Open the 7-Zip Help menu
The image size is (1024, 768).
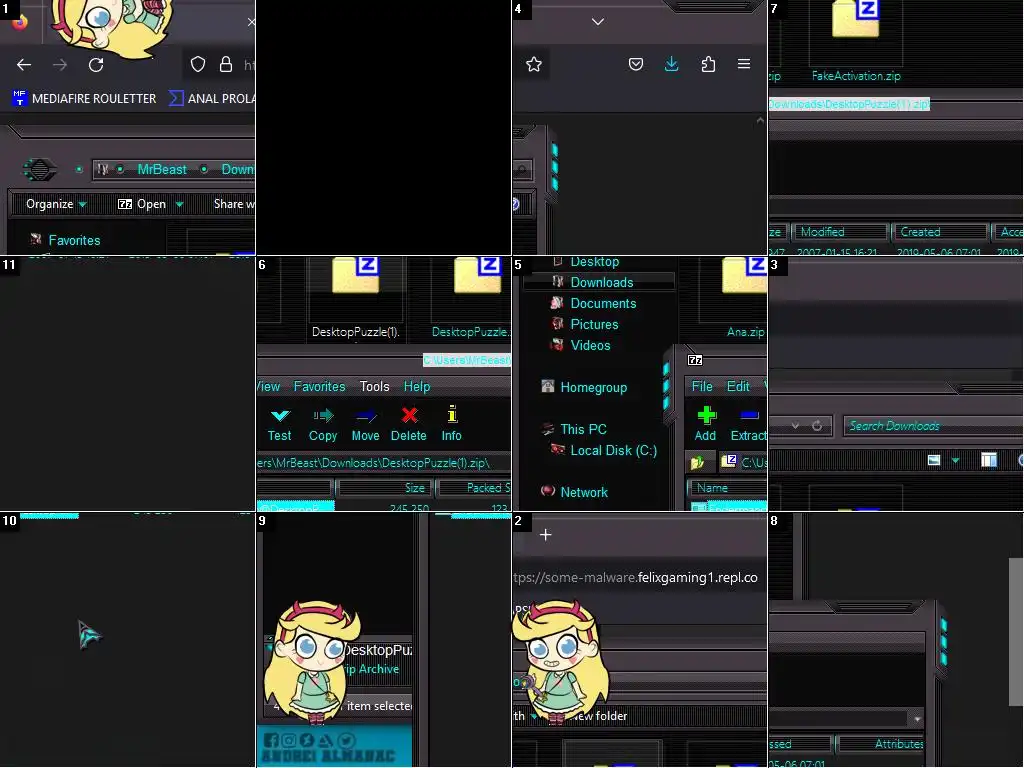click(x=417, y=386)
